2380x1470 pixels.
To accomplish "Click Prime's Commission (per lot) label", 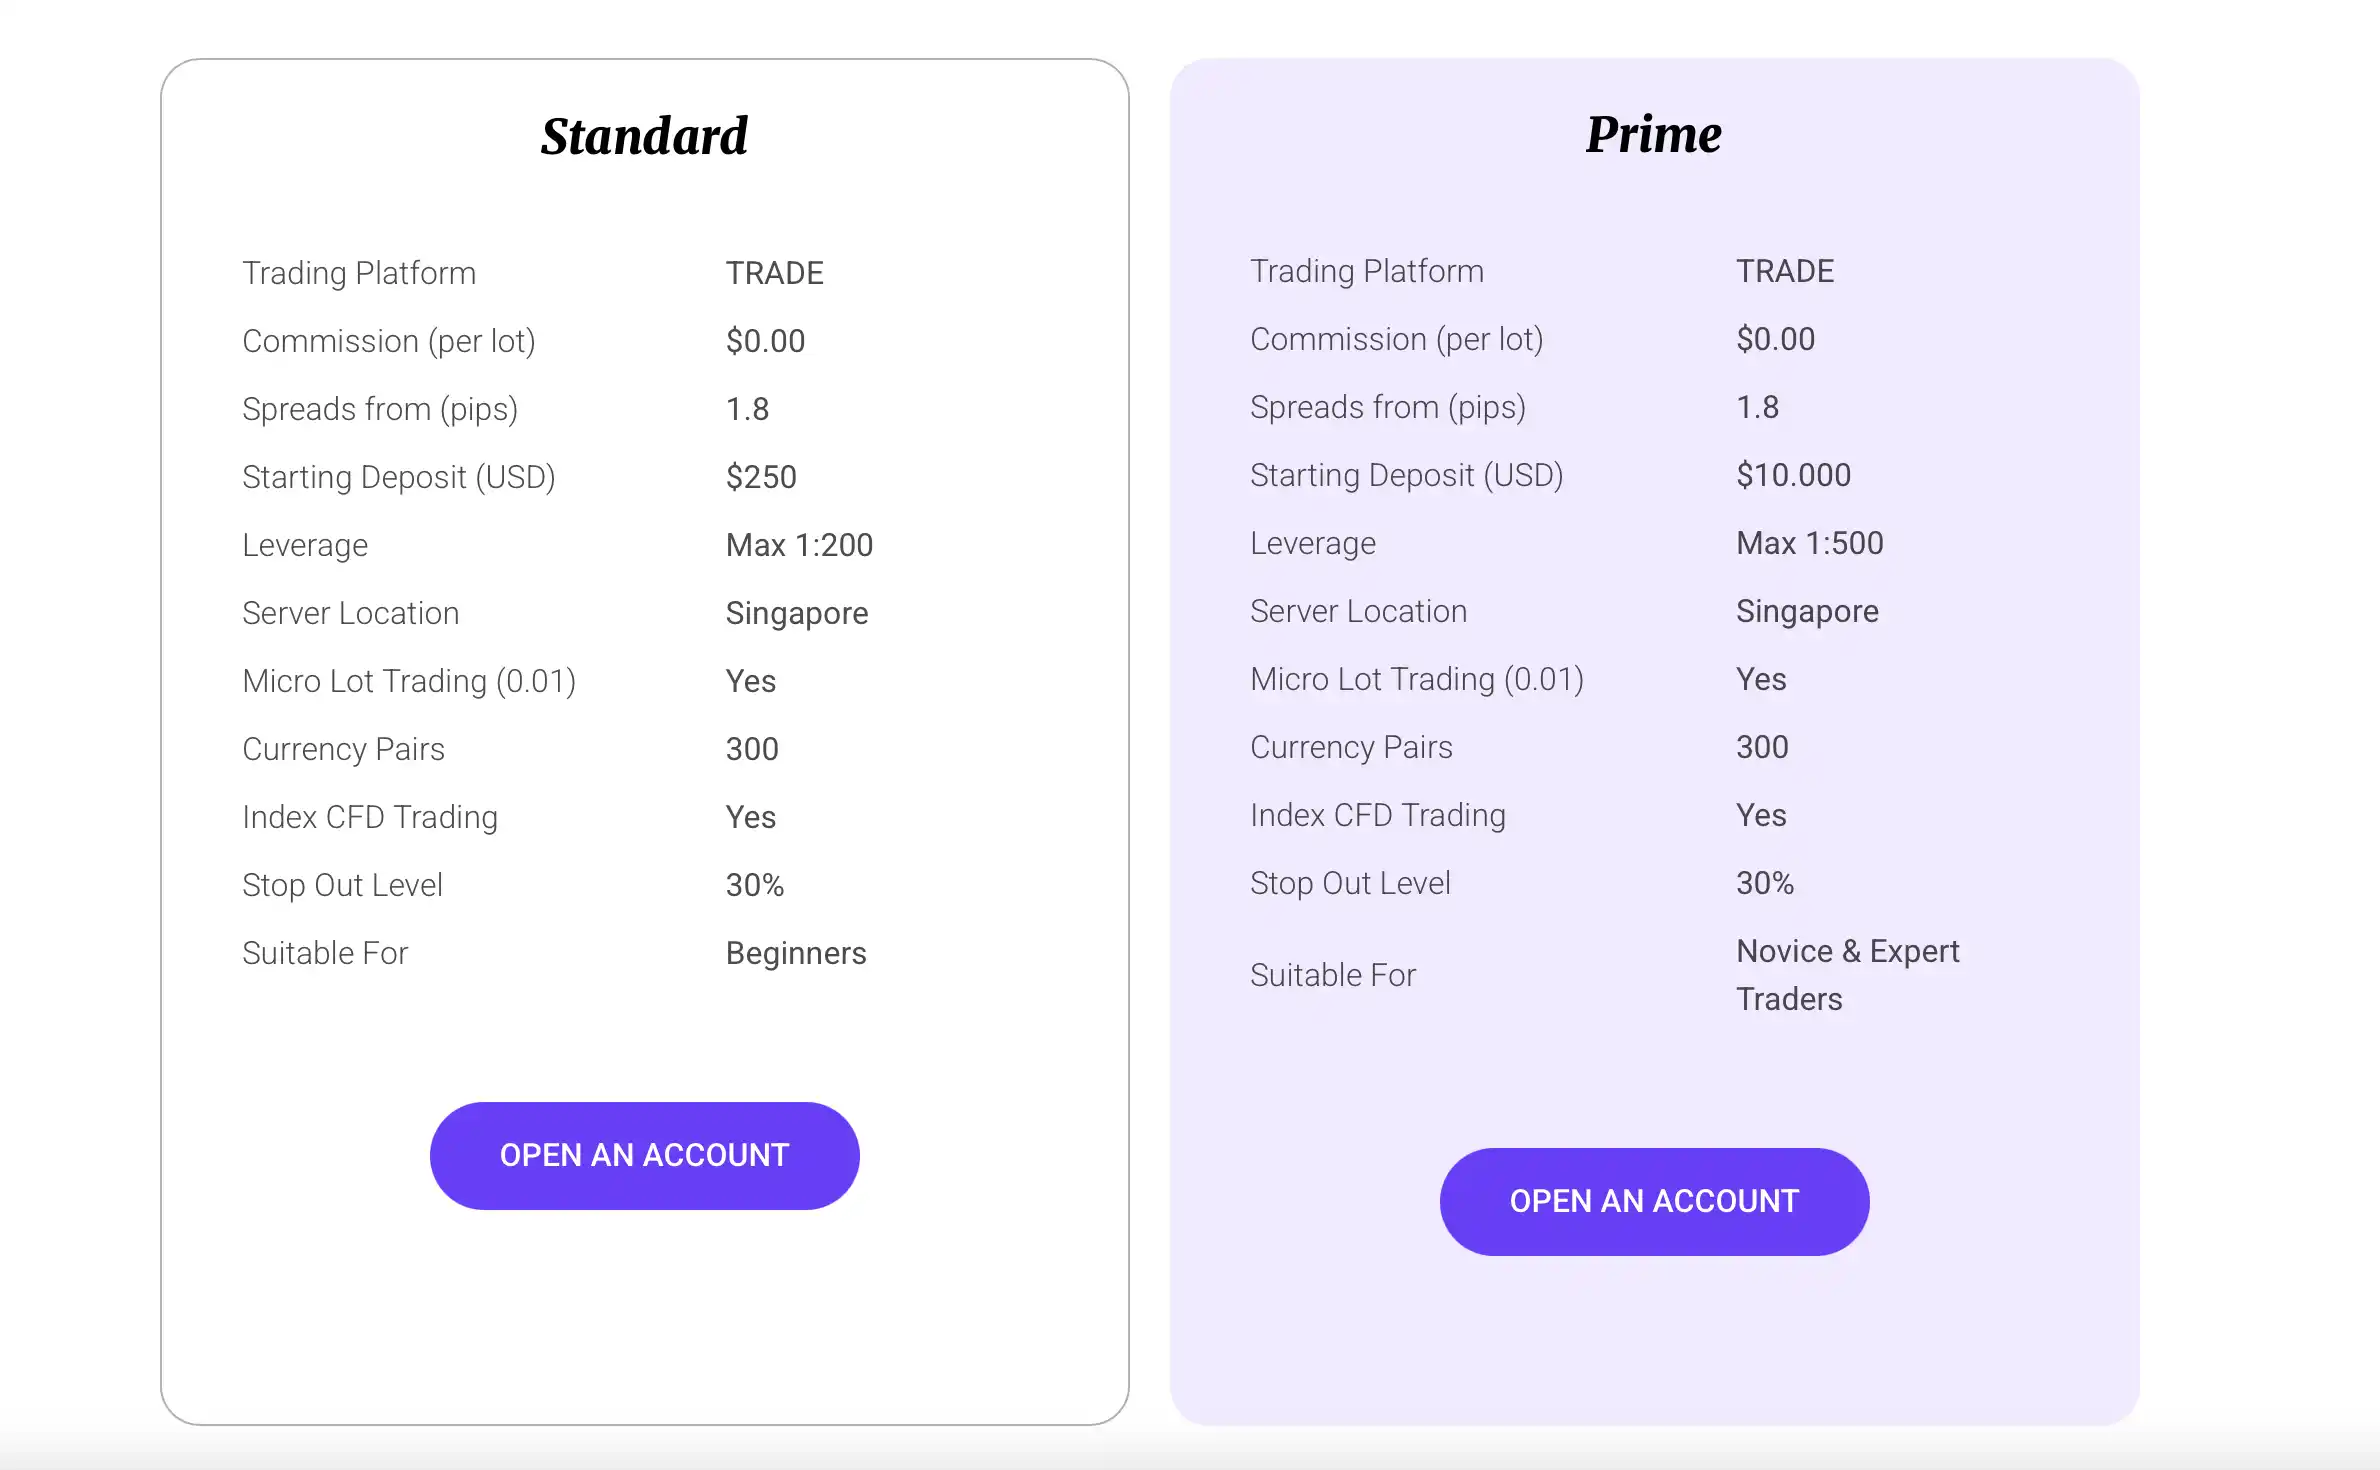I will pyautogui.click(x=1396, y=339).
